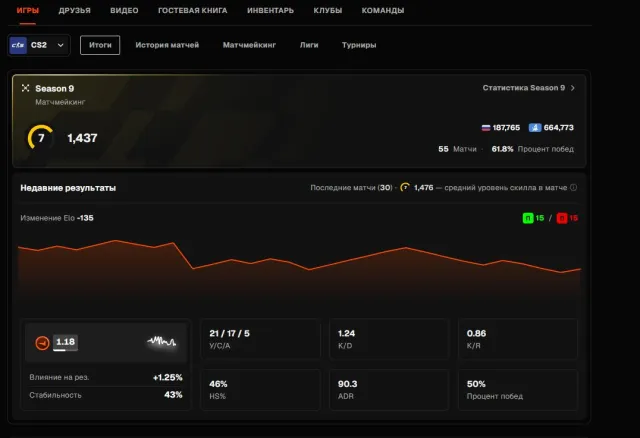Switch to the КЛУБЫ tab
The width and height of the screenshot is (640, 438).
pyautogui.click(x=328, y=11)
